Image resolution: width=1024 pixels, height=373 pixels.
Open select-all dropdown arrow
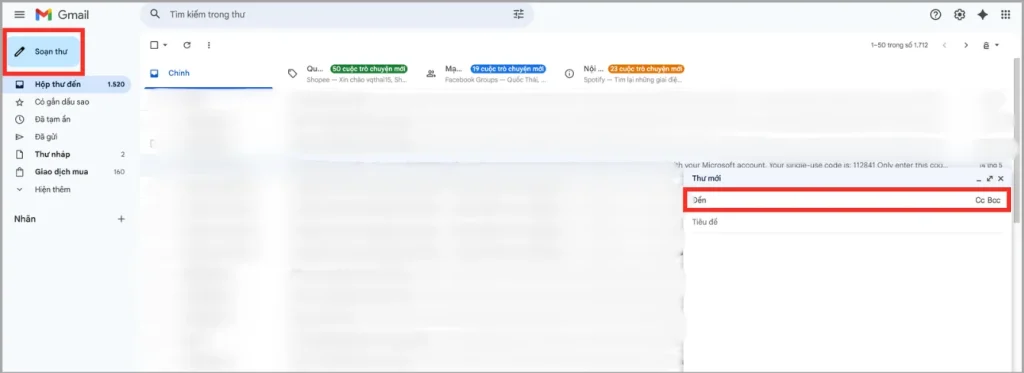click(x=165, y=45)
